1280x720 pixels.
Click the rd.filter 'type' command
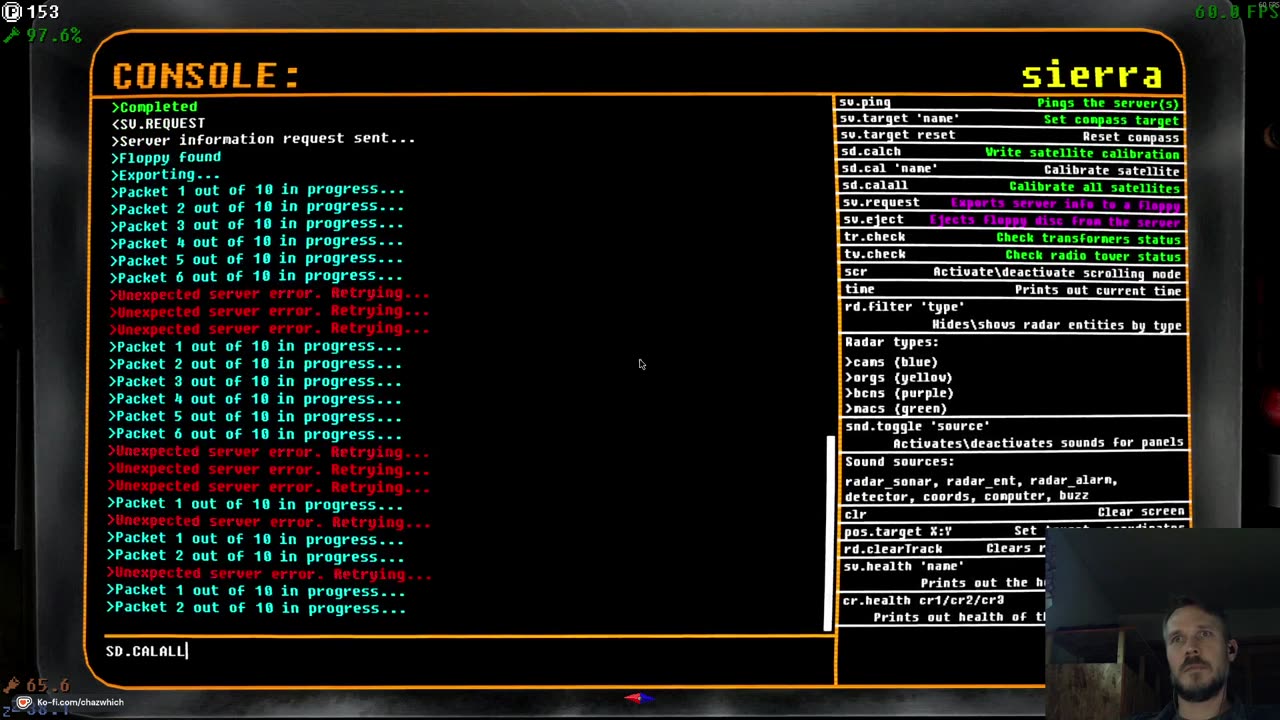coord(905,307)
